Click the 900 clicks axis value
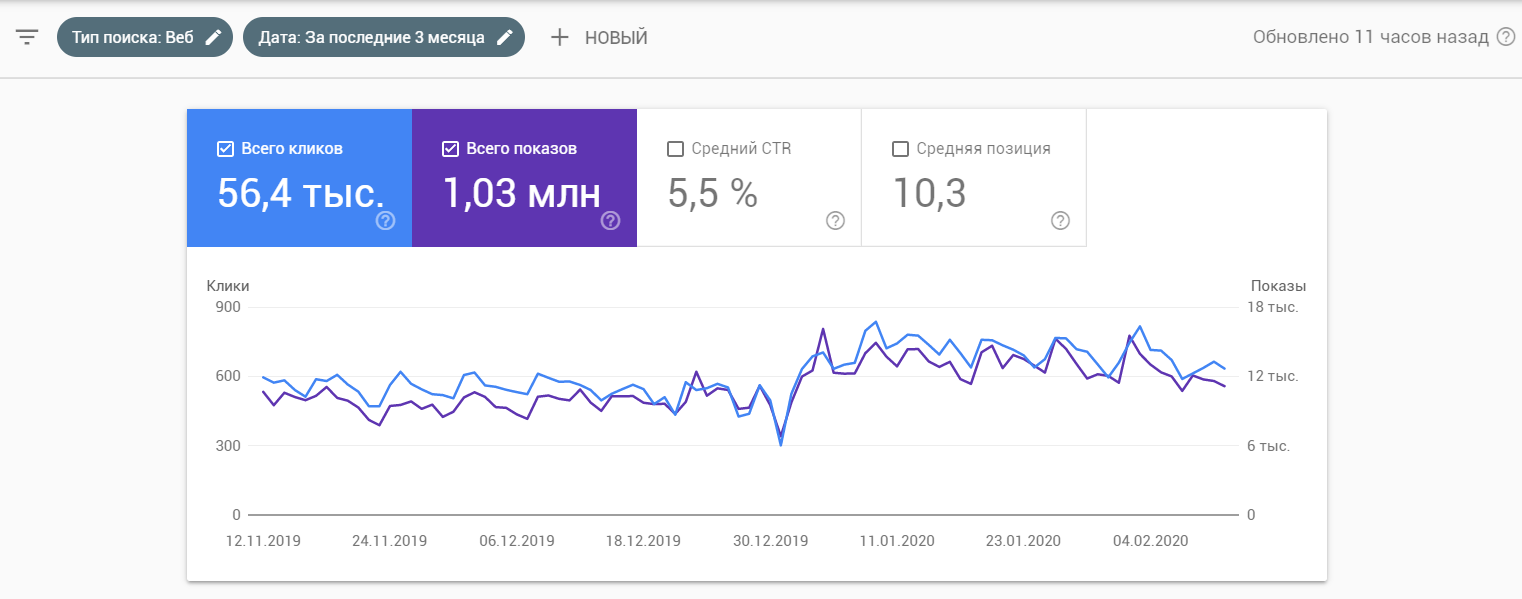The image size is (1522, 599). click(228, 307)
